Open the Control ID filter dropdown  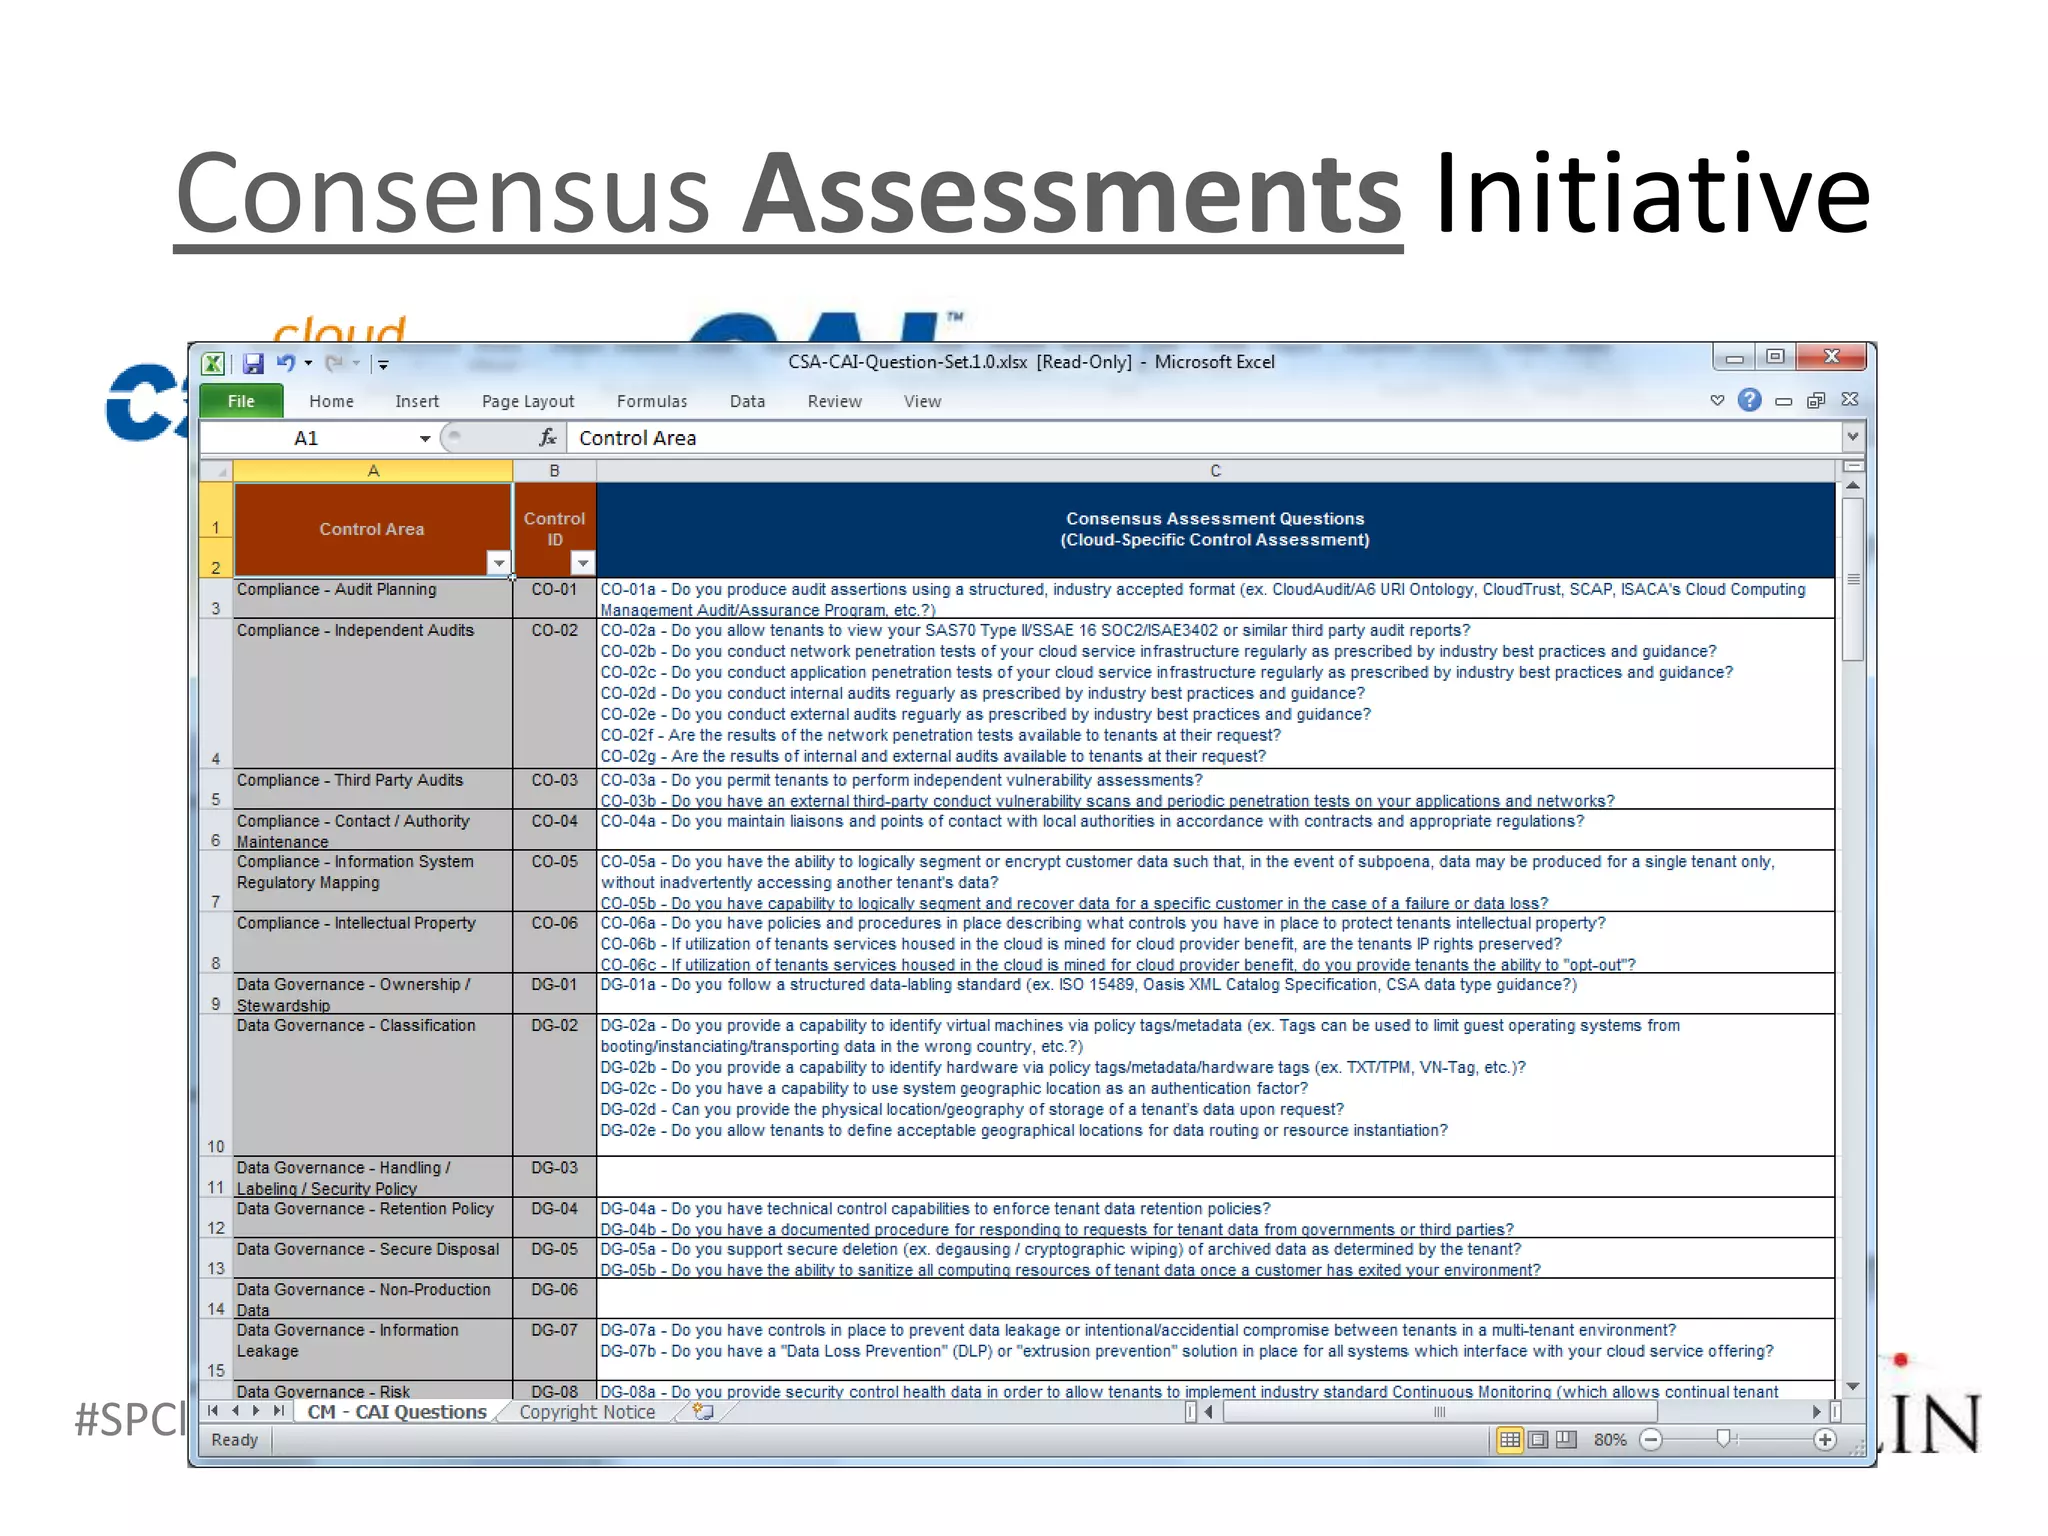(x=582, y=563)
